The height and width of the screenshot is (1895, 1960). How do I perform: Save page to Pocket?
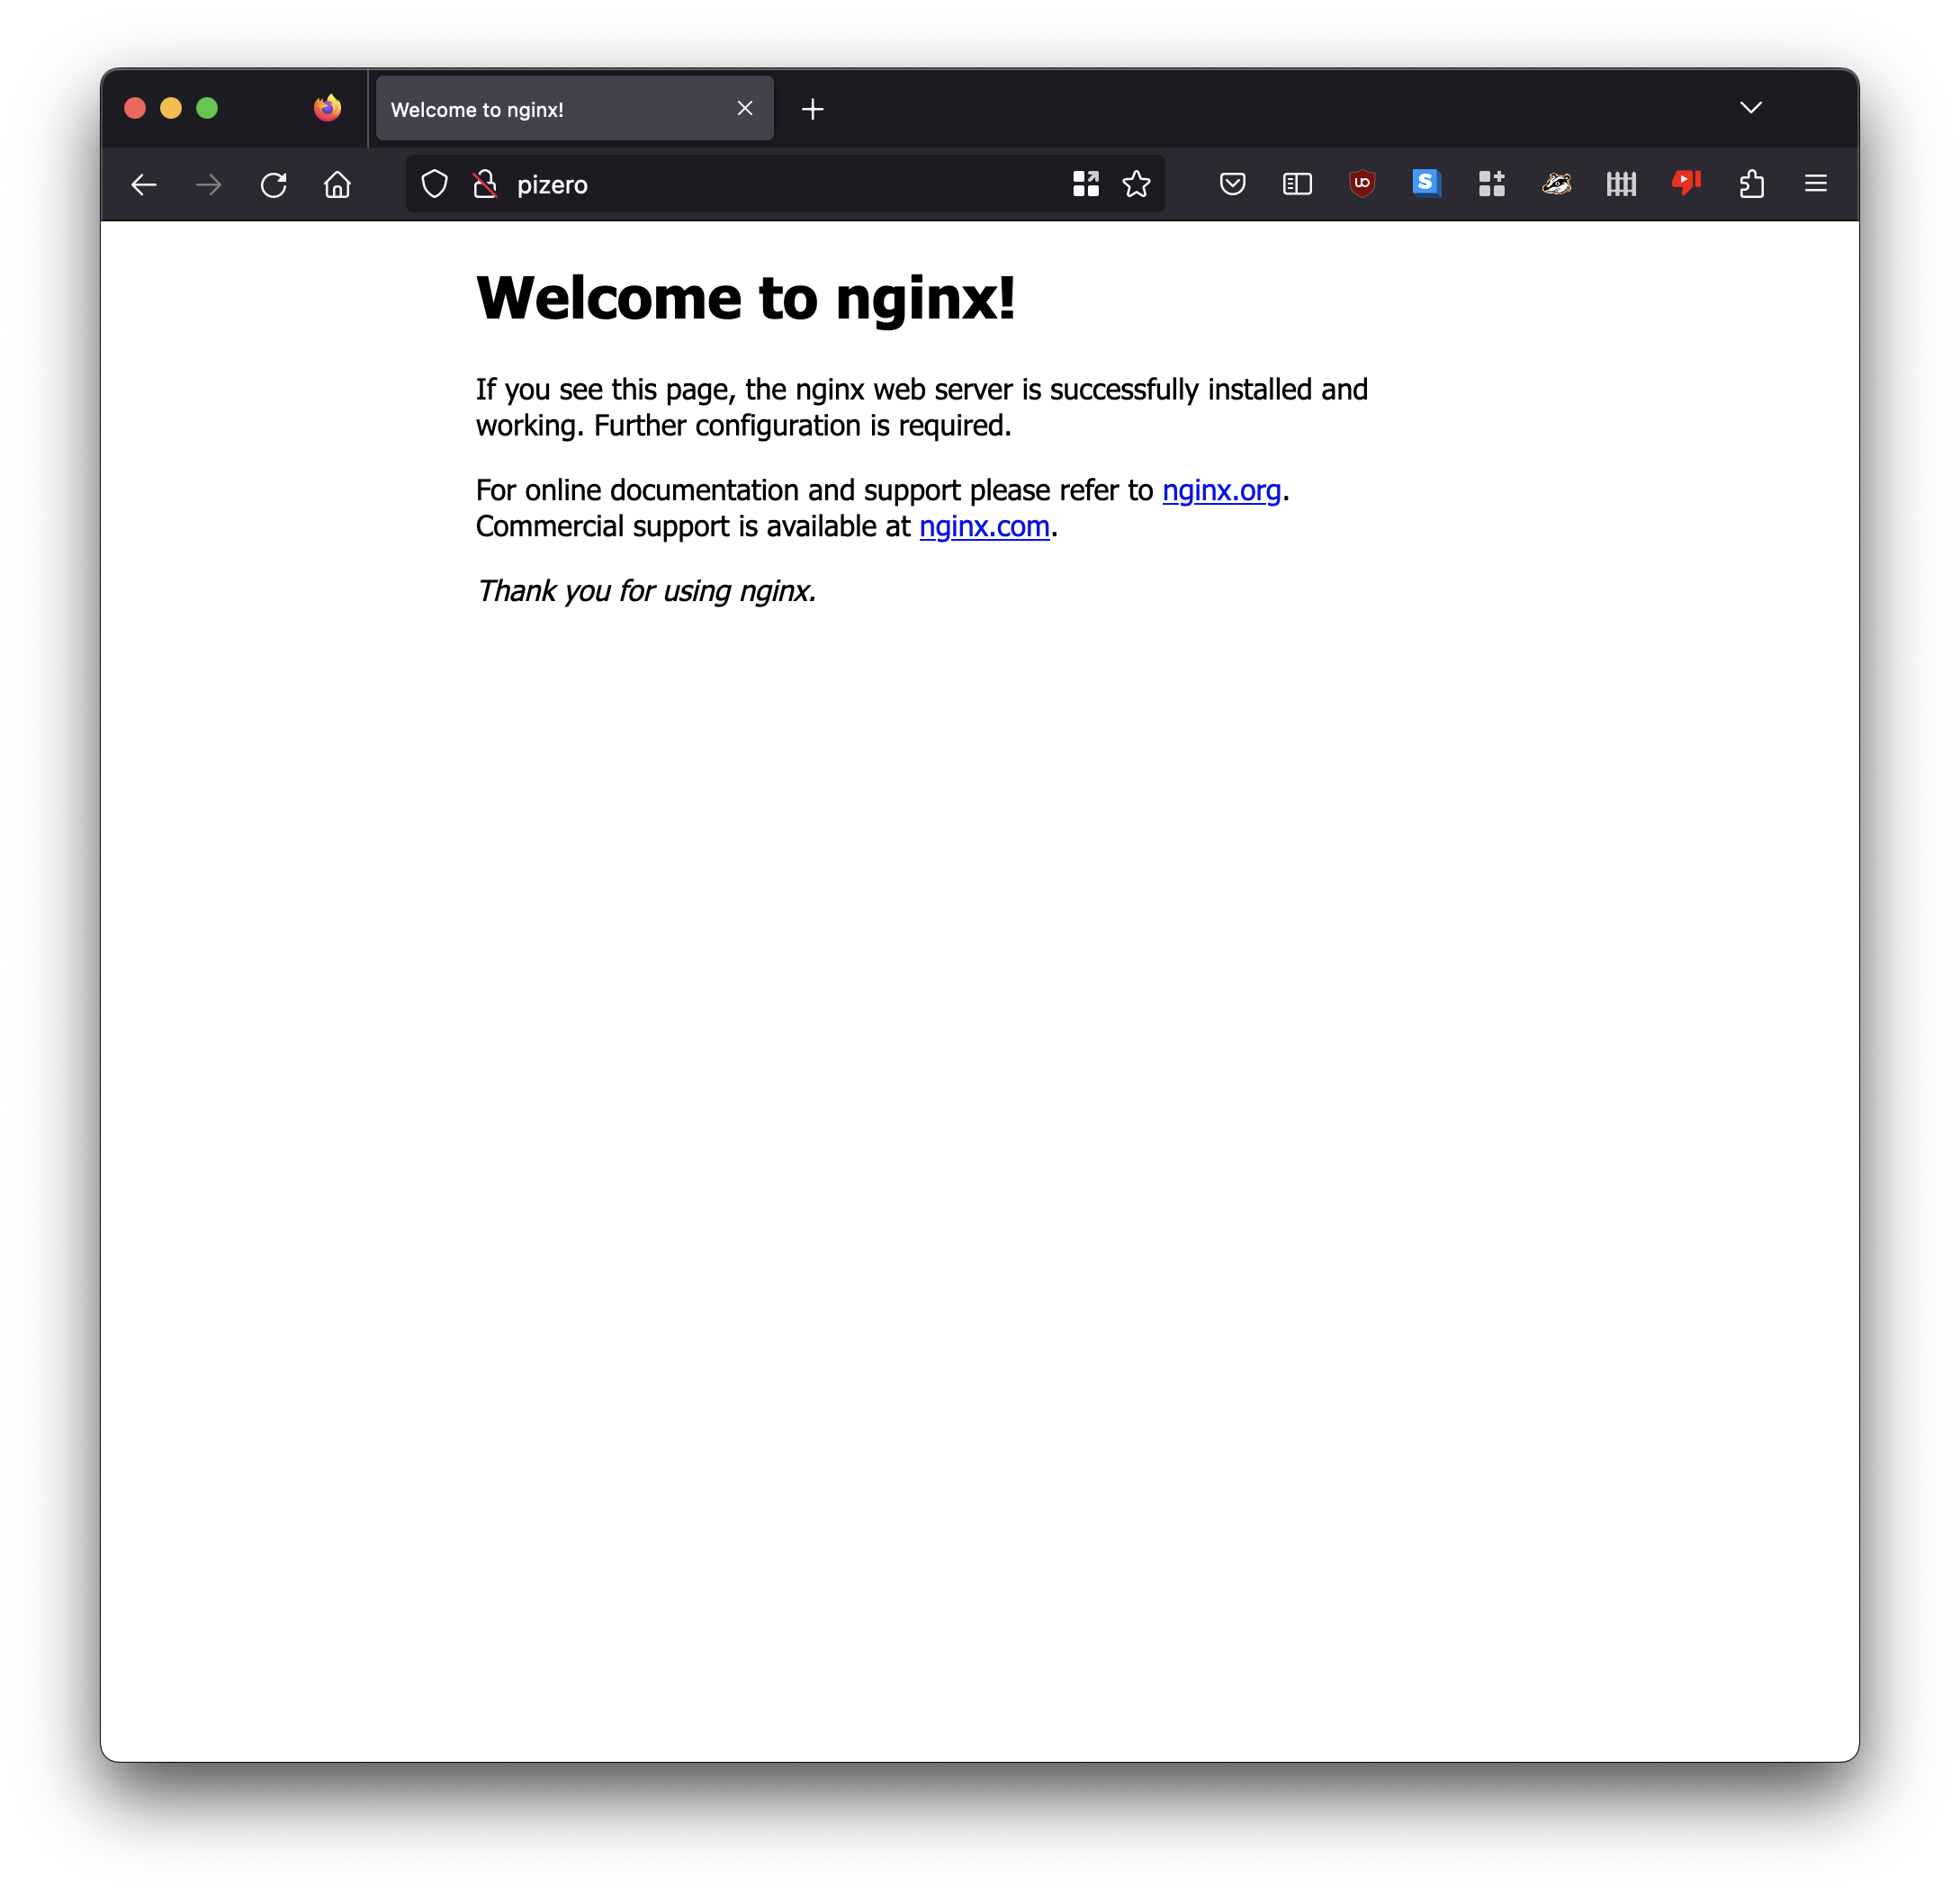(x=1232, y=184)
